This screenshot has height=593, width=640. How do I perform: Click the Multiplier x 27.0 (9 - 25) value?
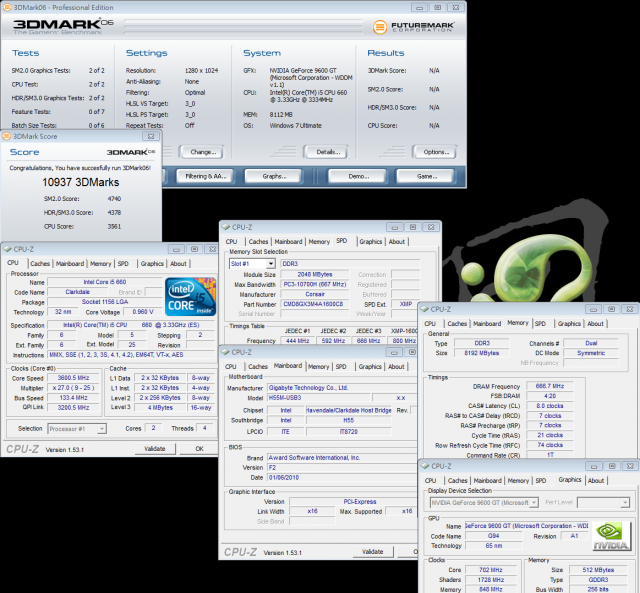coord(73,388)
